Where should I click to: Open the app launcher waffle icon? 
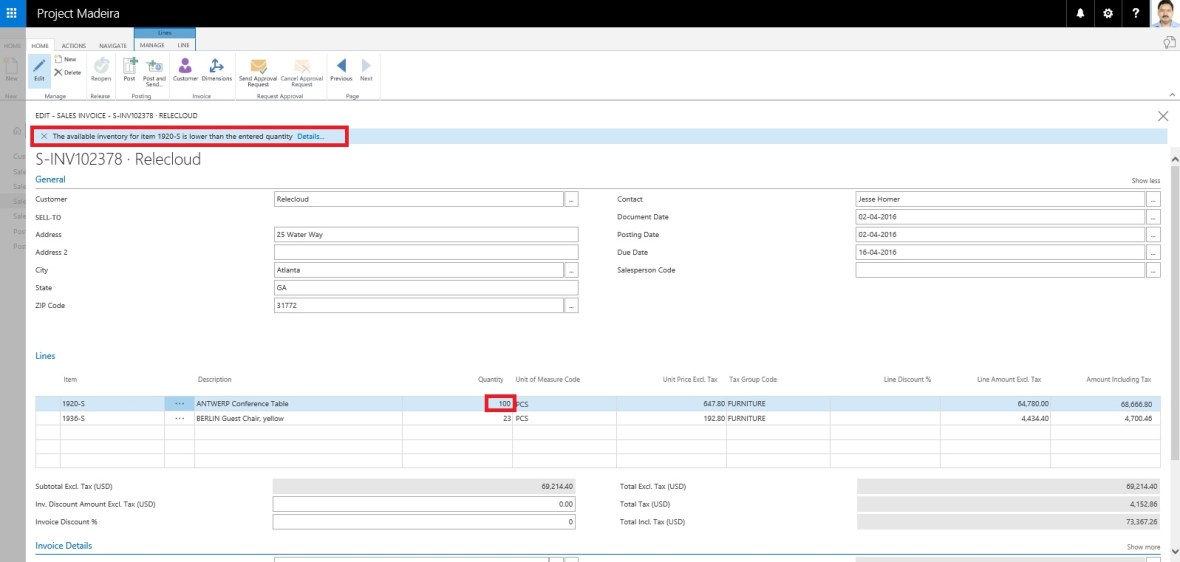pos(12,13)
